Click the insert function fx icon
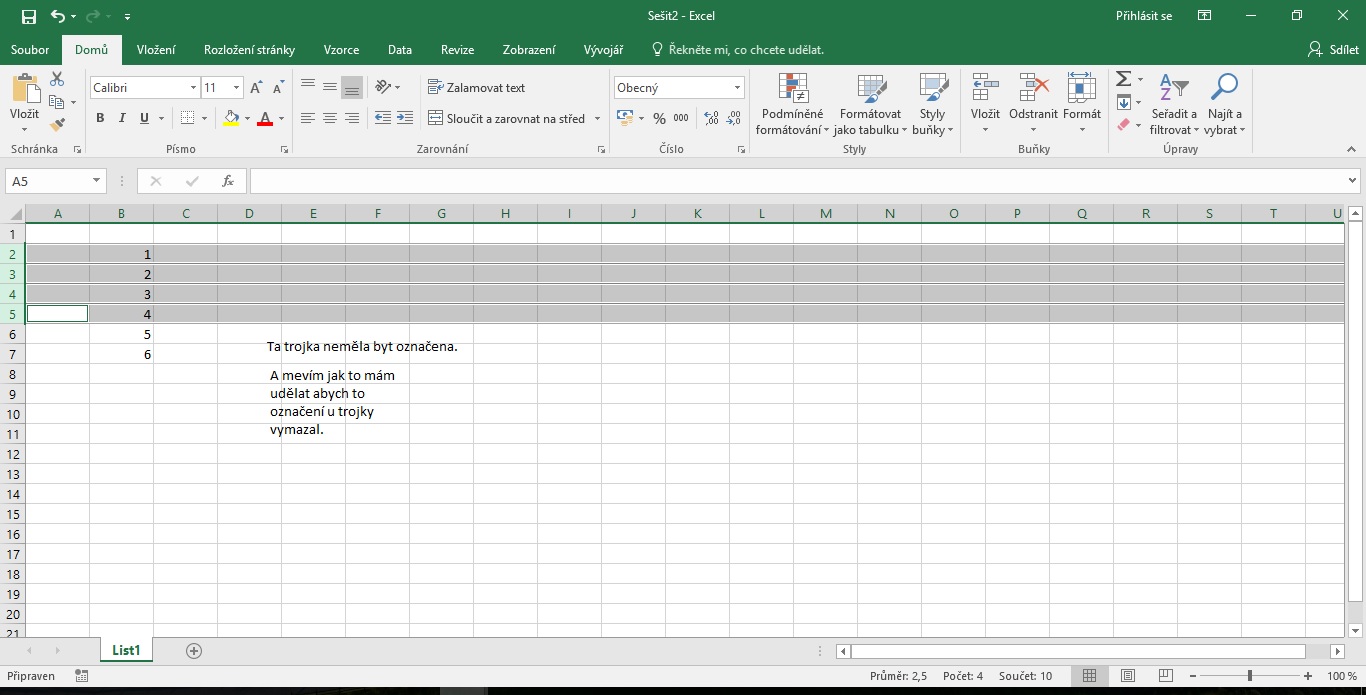Screen dimensions: 1366x695 tap(228, 181)
